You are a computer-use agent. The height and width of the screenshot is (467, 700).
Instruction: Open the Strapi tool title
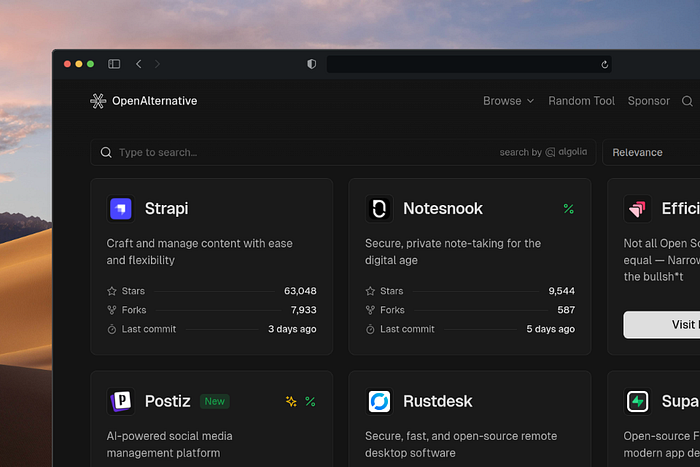(x=167, y=208)
